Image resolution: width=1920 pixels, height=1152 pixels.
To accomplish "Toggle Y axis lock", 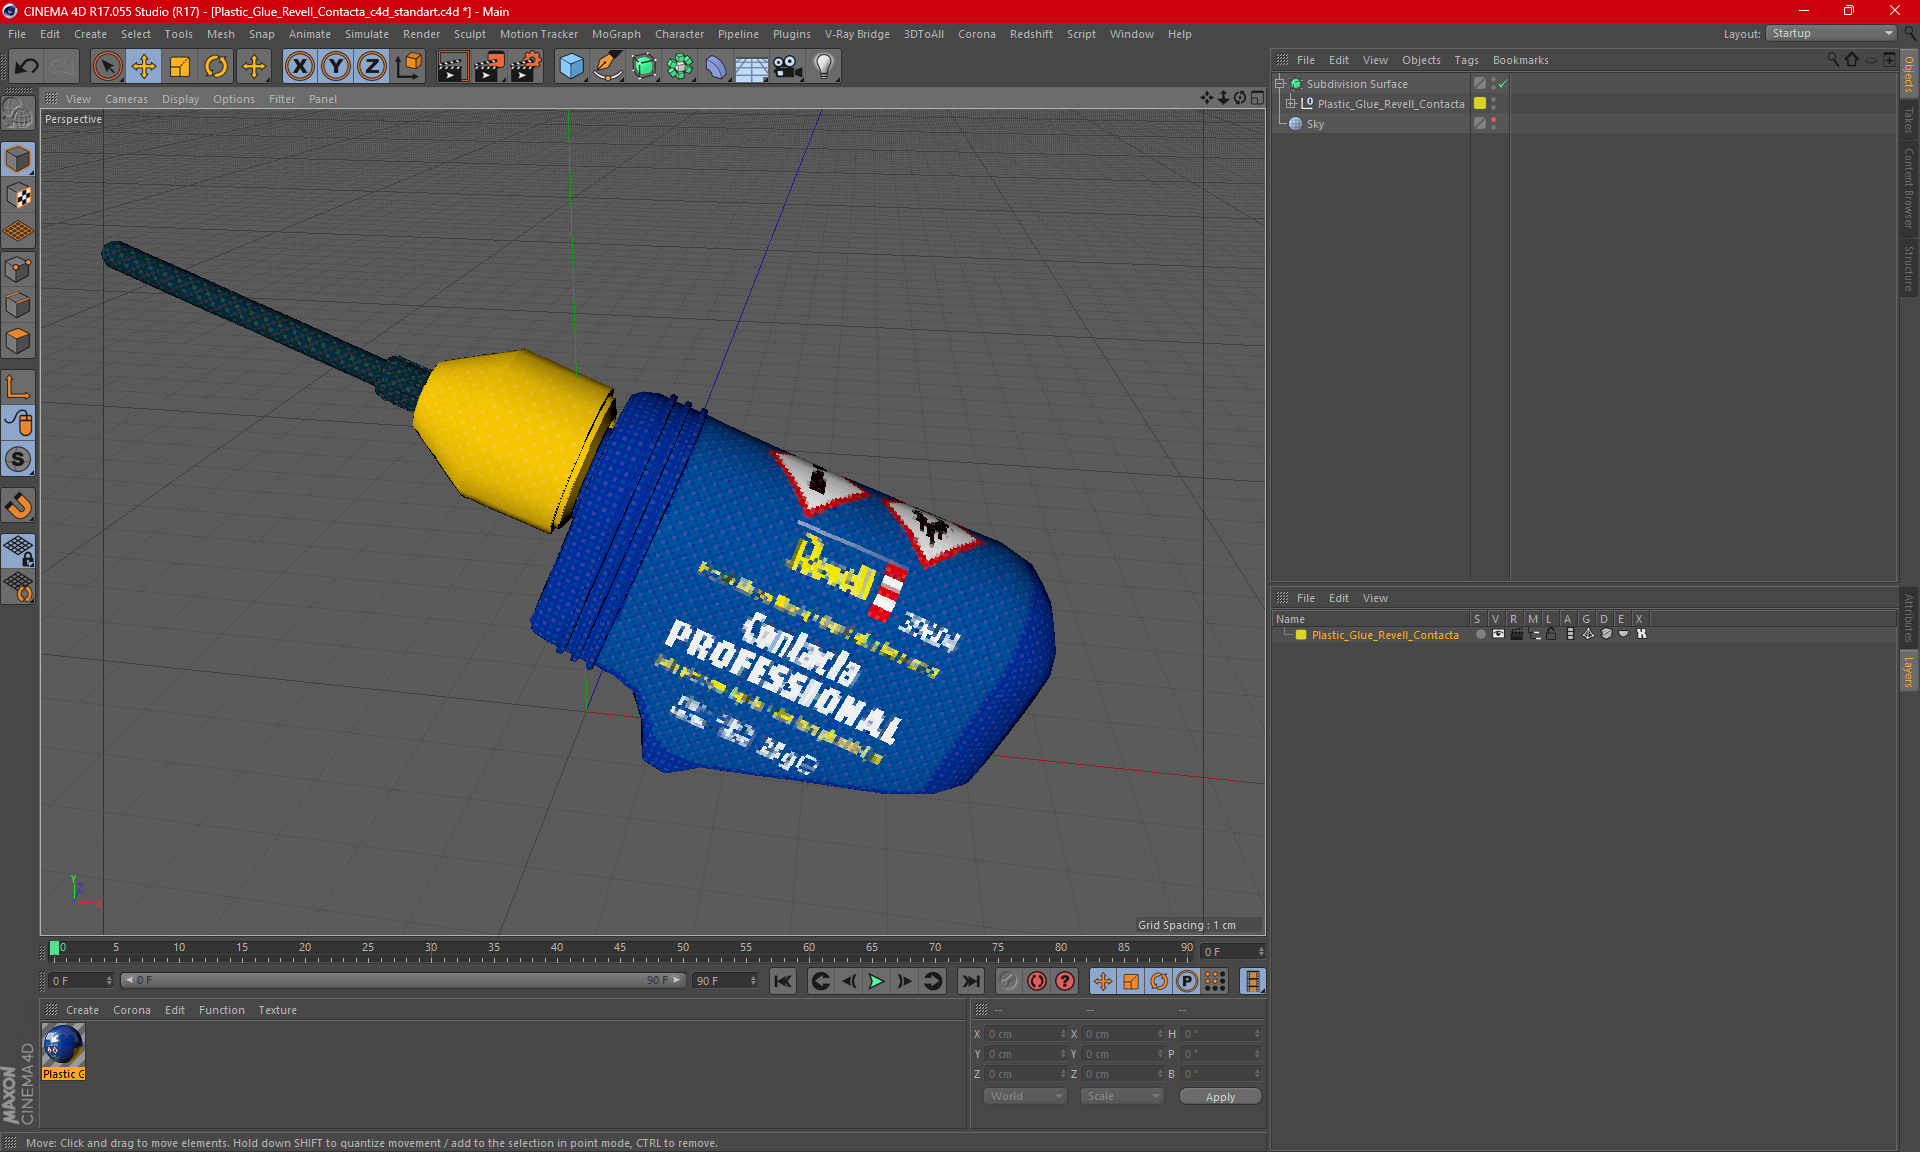I will (336, 67).
